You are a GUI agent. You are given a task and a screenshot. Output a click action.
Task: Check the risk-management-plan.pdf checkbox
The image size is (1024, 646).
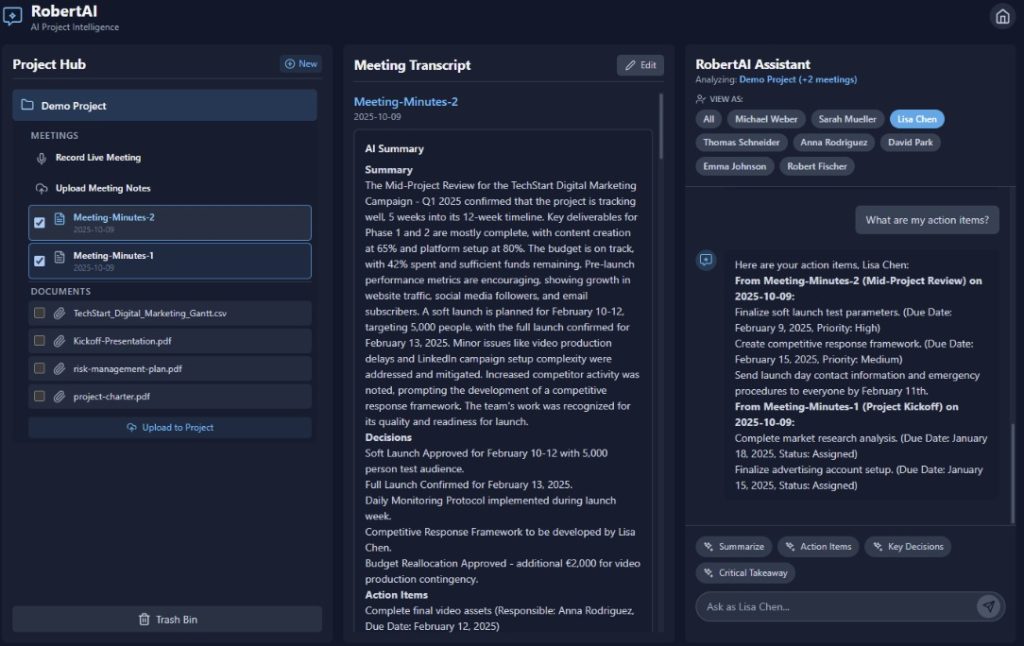(39, 369)
